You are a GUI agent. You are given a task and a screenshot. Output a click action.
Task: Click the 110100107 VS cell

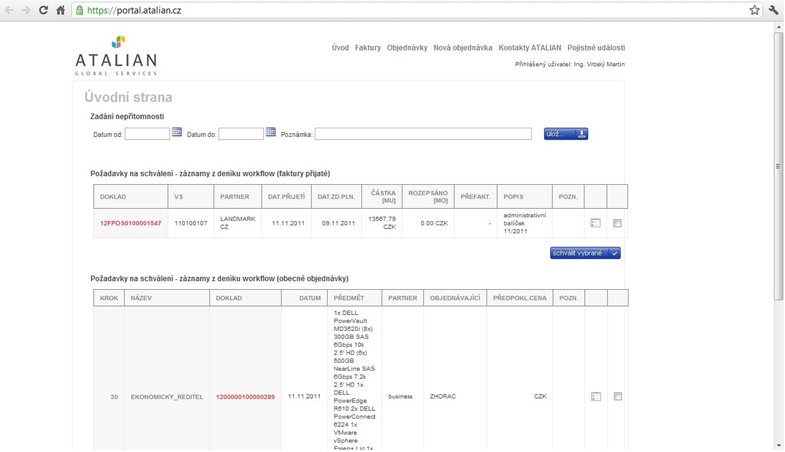pyautogui.click(x=191, y=223)
